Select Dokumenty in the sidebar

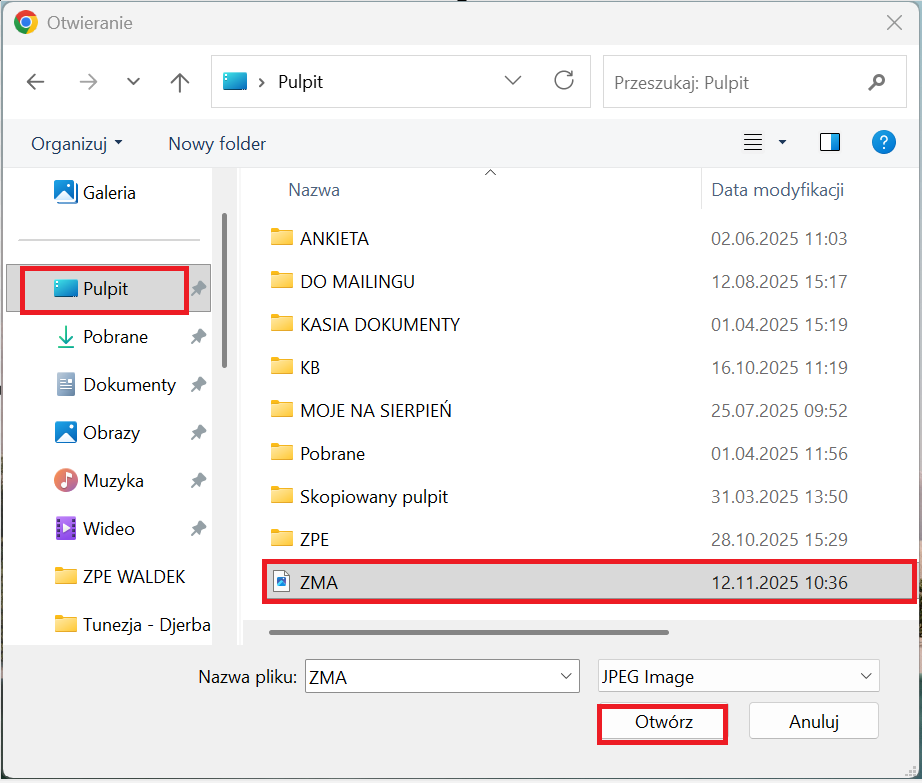coord(129,385)
